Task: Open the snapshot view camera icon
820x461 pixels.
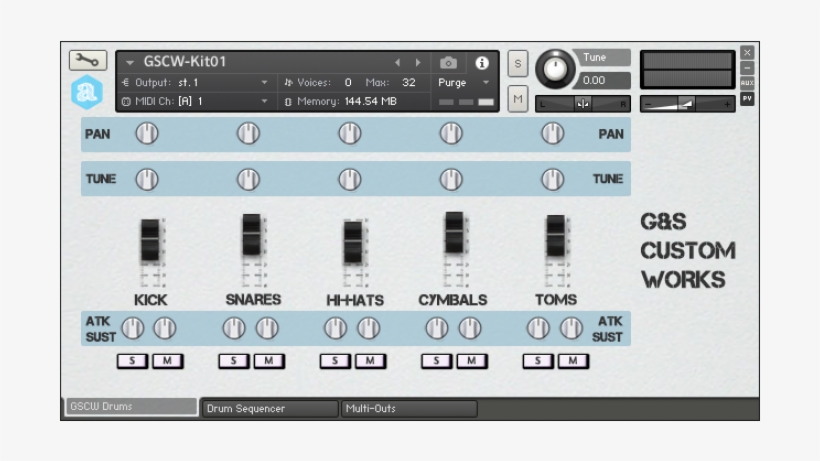Action: click(x=448, y=63)
